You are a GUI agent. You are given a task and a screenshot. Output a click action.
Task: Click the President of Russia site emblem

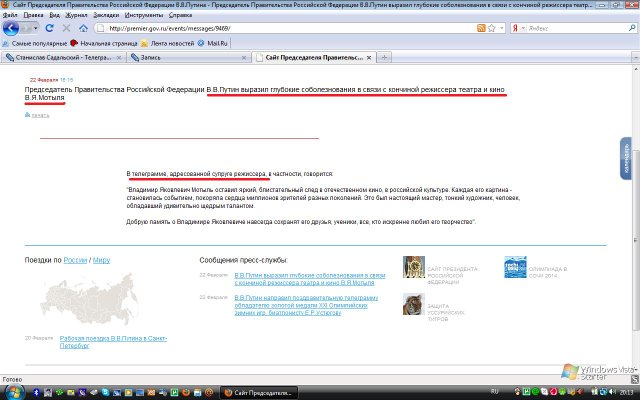click(413, 266)
